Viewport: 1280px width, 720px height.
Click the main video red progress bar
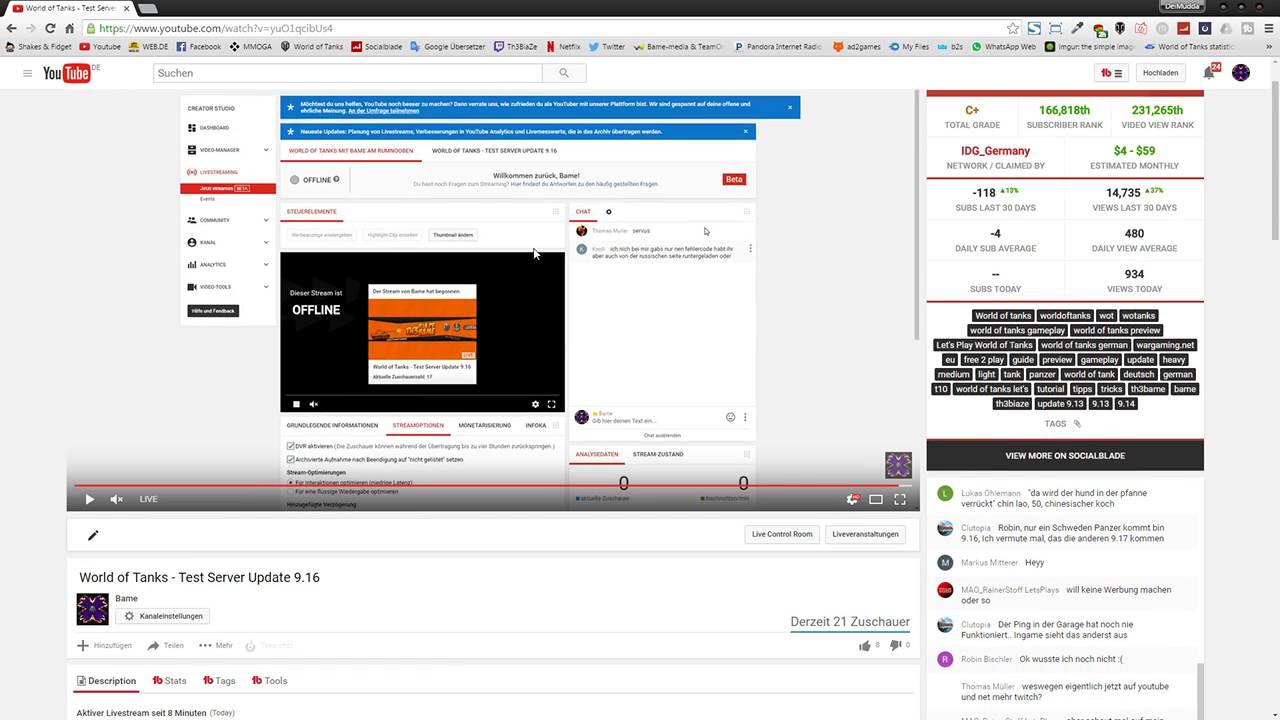coord(493,486)
